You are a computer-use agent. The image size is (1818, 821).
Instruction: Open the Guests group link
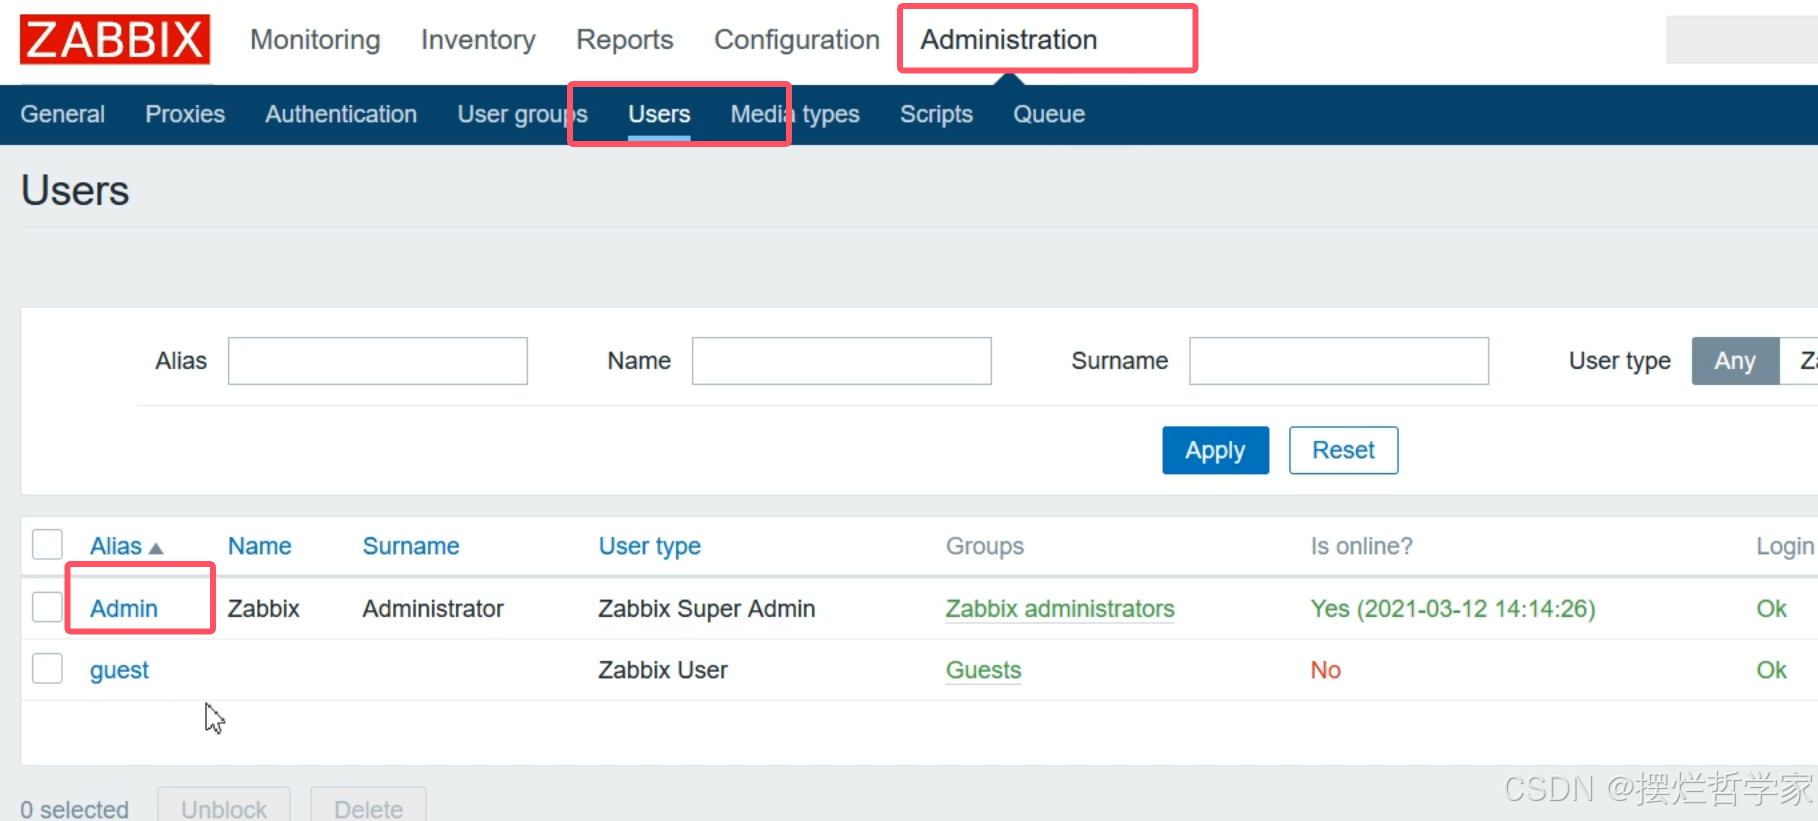pos(984,670)
